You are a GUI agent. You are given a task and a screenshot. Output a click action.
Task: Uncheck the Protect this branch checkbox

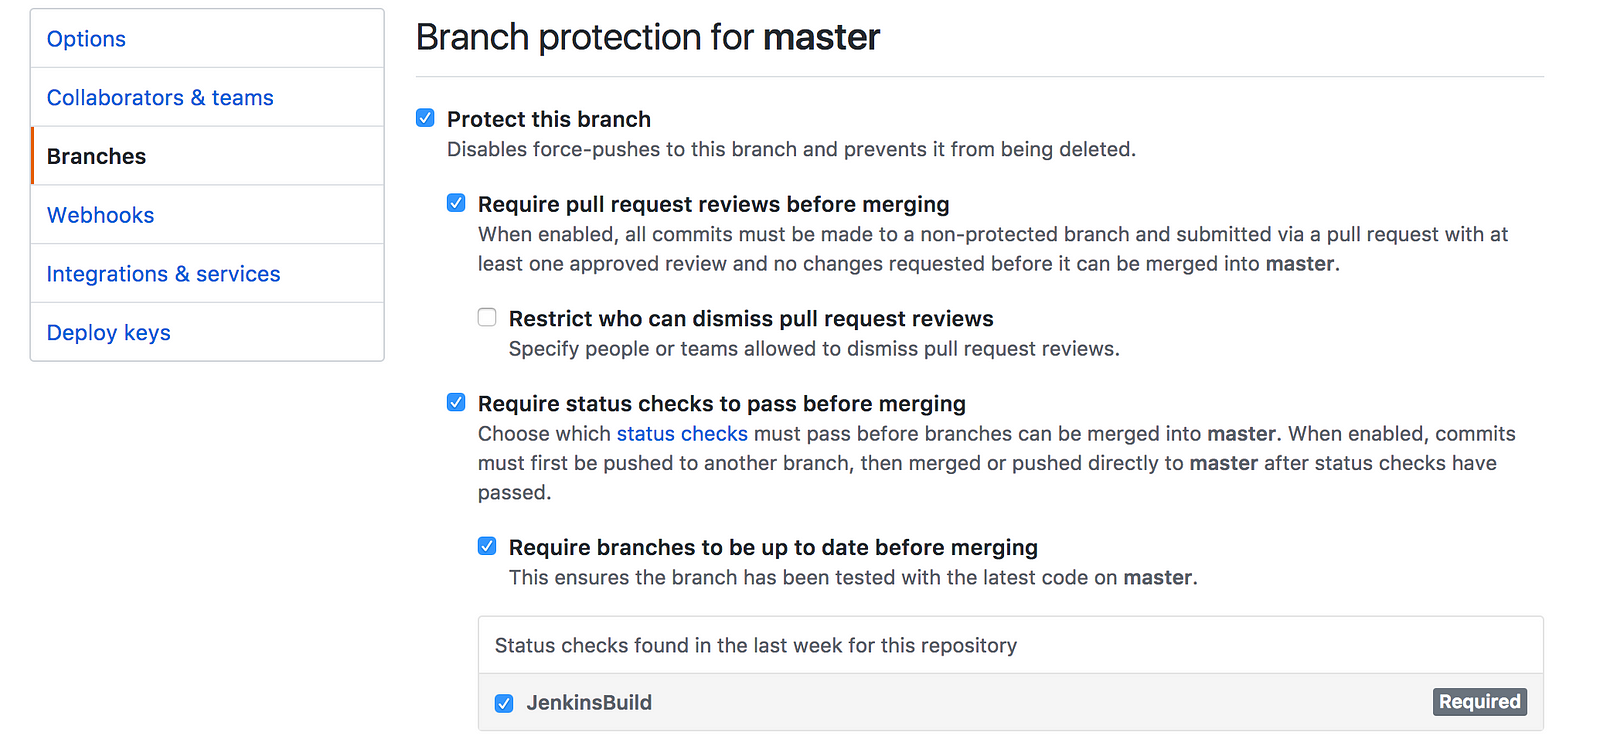pos(425,118)
